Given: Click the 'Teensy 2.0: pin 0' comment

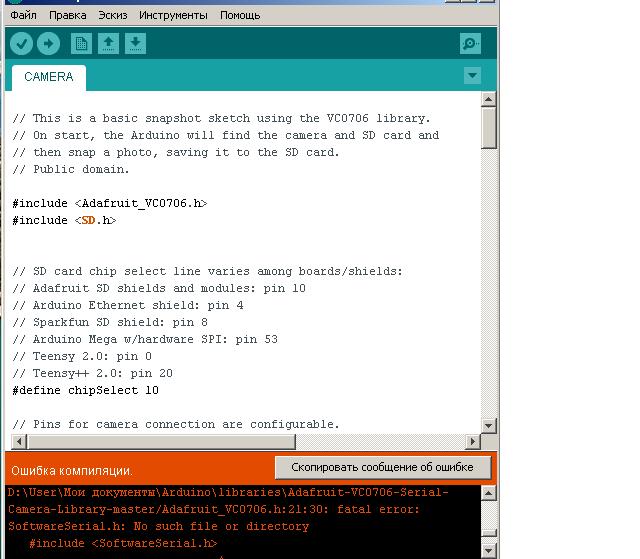Looking at the screenshot, I should point(82,356).
